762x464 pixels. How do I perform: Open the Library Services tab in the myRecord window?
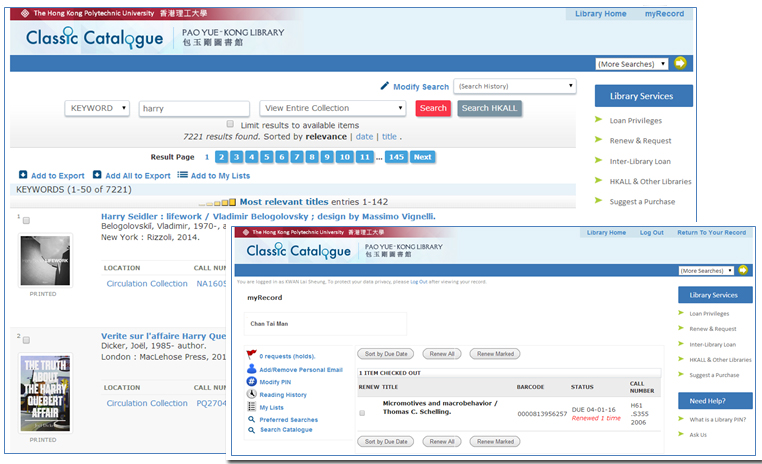pos(715,295)
